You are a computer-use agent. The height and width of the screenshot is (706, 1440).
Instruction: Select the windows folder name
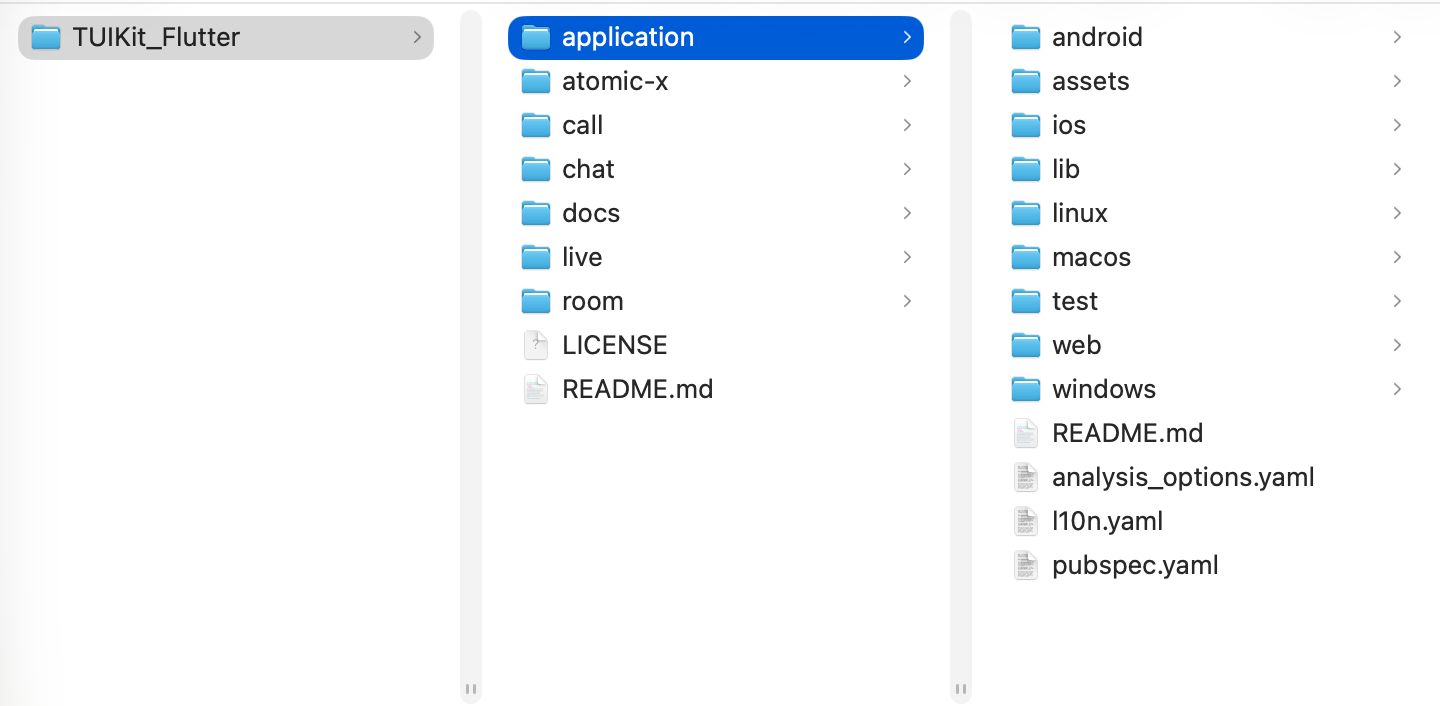click(1104, 390)
